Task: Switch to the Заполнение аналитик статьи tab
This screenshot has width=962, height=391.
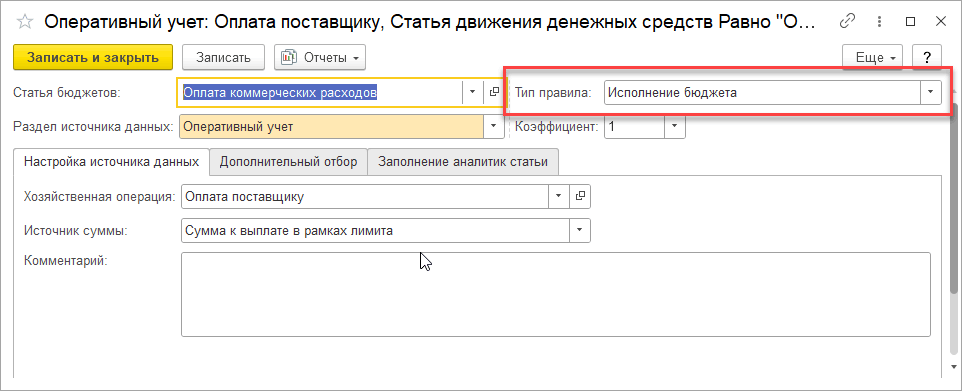Action: tap(463, 162)
